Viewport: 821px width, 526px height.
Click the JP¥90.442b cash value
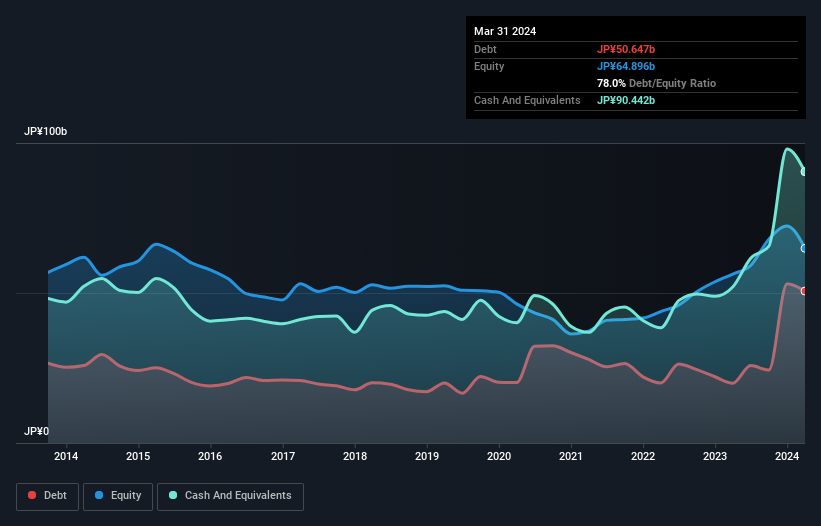point(626,100)
